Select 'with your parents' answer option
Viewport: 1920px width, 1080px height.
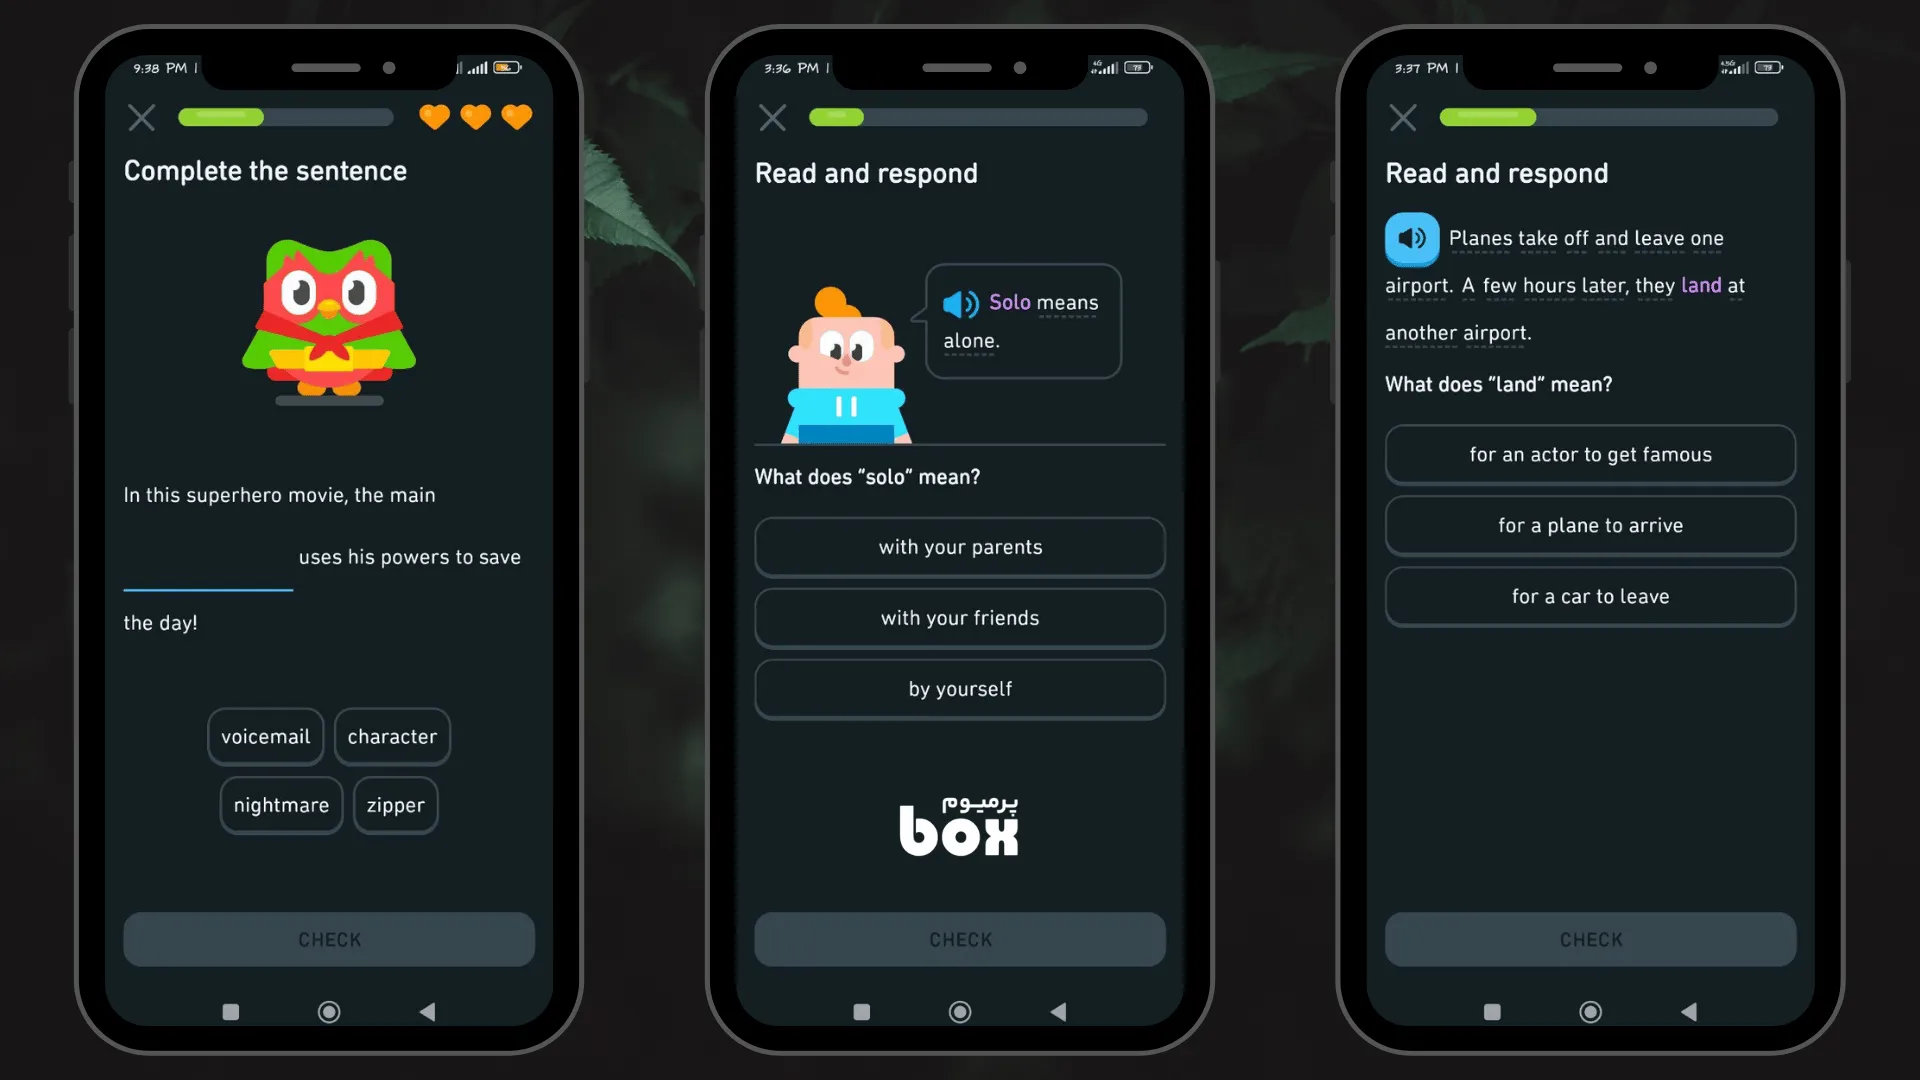tap(960, 547)
